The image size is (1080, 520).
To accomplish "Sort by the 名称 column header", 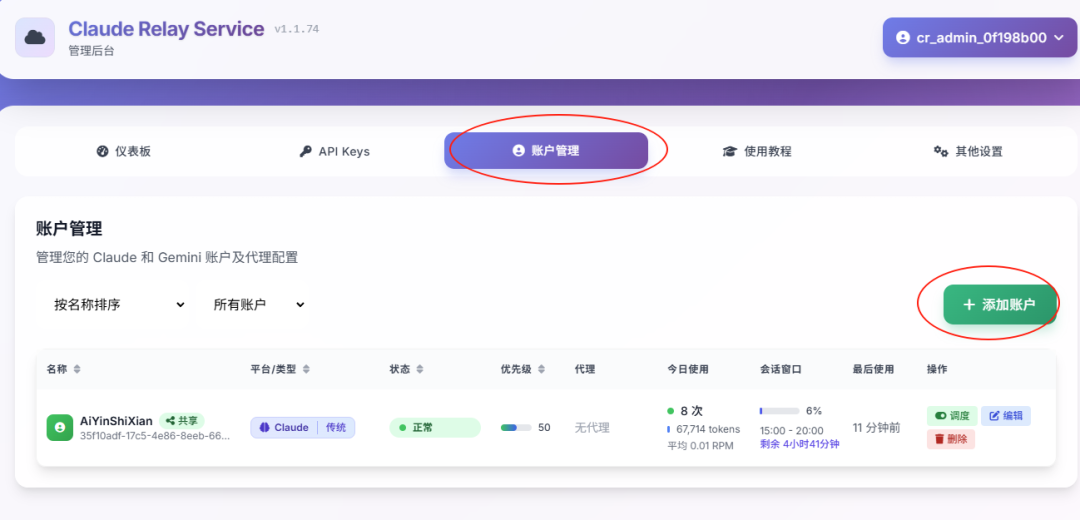I will coord(63,369).
